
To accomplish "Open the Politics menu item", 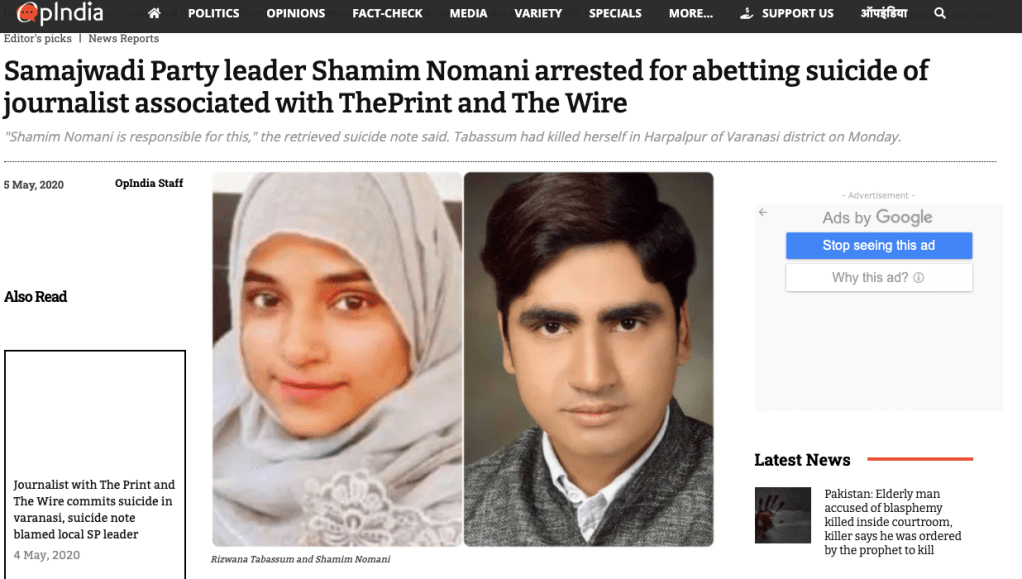I will click(x=213, y=13).
